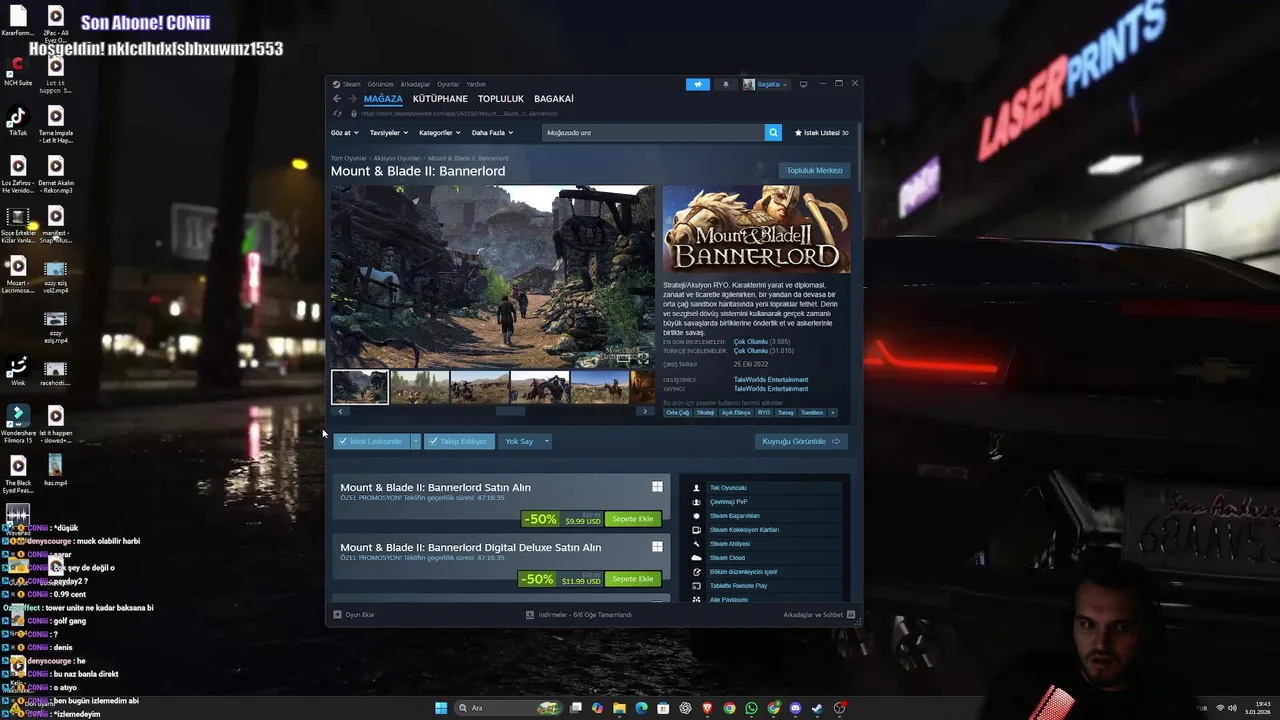The width and height of the screenshot is (1280, 720).
Task: Click the screenshot carousel scrollbar handle
Action: [x=510, y=411]
